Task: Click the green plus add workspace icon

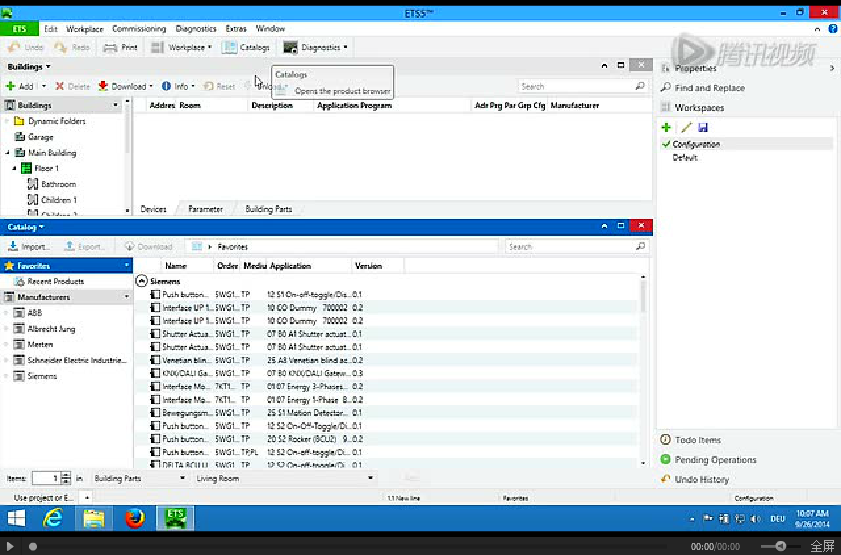Action: [667, 128]
